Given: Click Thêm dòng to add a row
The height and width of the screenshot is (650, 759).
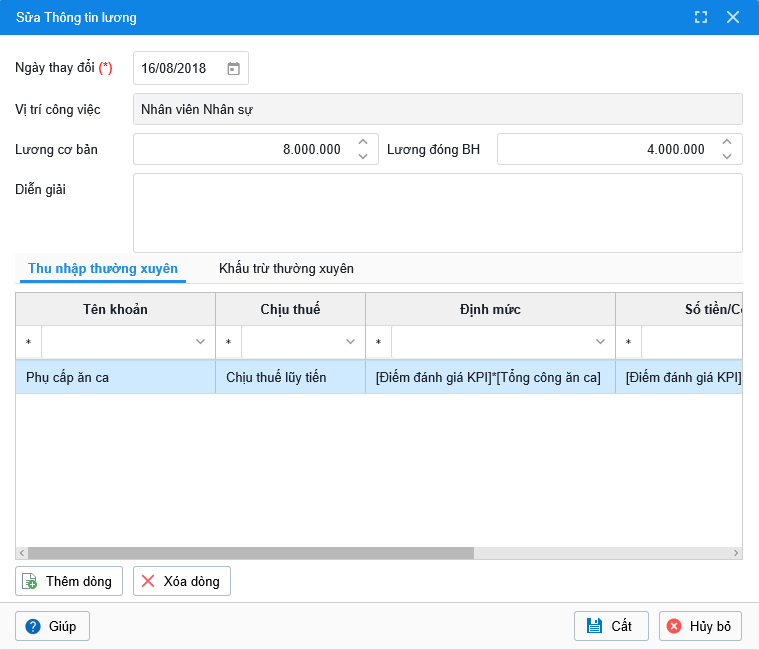Looking at the screenshot, I should [x=69, y=581].
